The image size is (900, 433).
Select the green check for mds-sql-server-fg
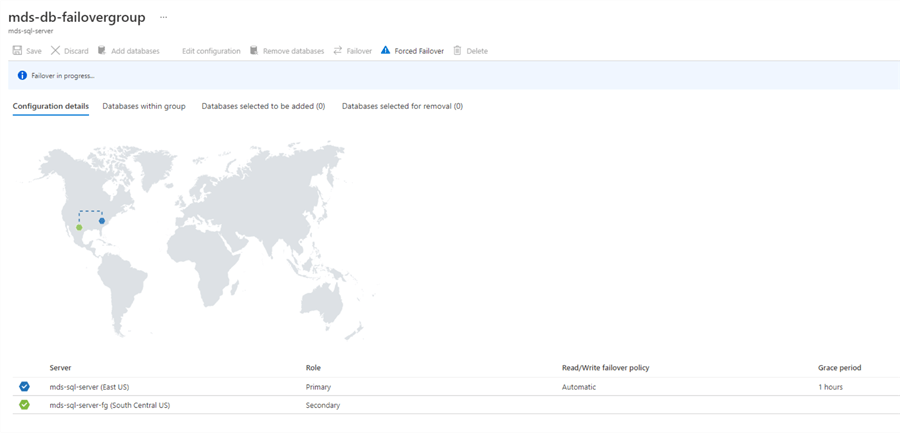point(25,405)
